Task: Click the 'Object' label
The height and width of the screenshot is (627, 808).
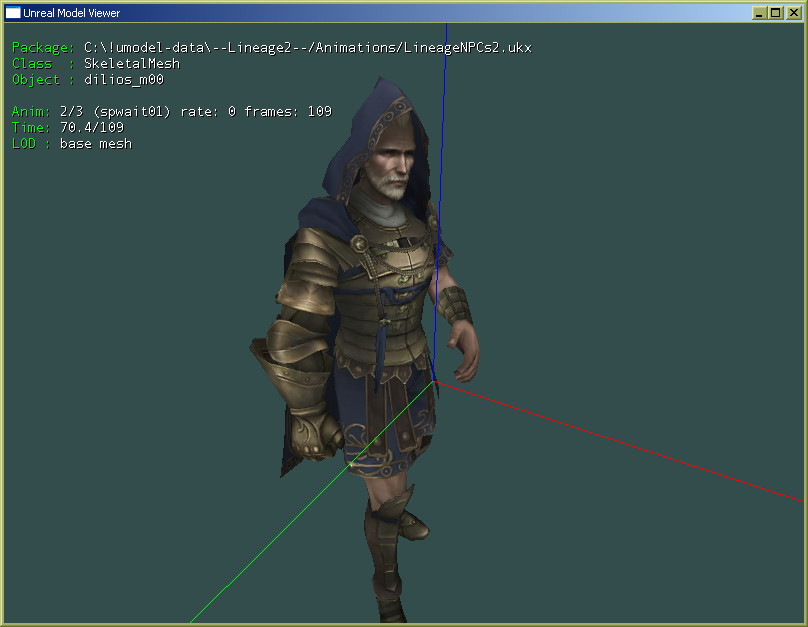Action: coord(36,80)
